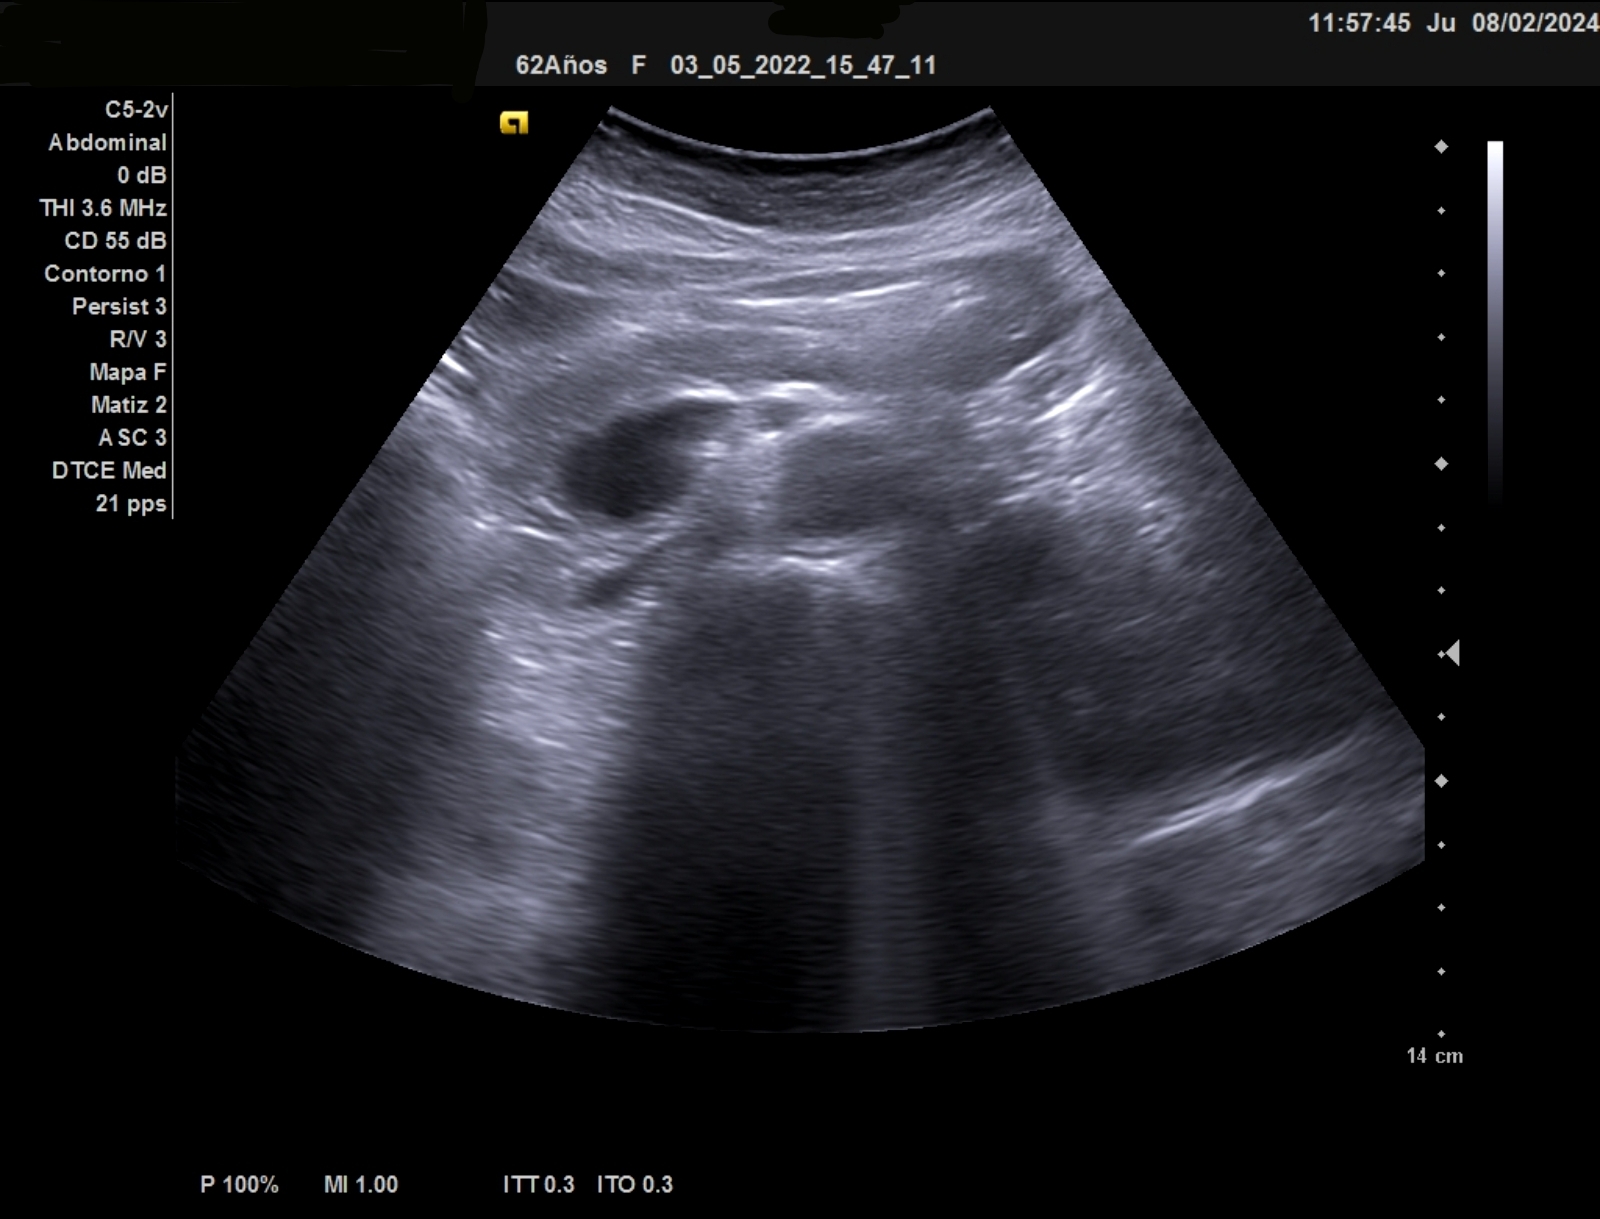This screenshot has height=1219, width=1600.
Task: Click the 08/02/2024 exam date
Action: pyautogui.click(x=1534, y=23)
